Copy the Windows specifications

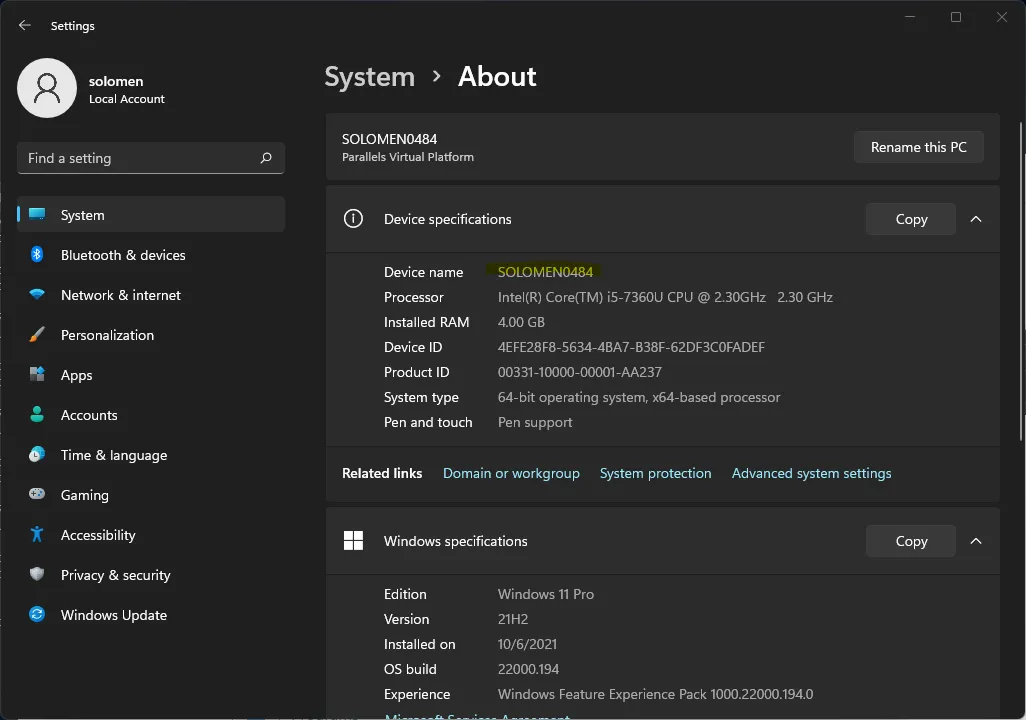[911, 541]
